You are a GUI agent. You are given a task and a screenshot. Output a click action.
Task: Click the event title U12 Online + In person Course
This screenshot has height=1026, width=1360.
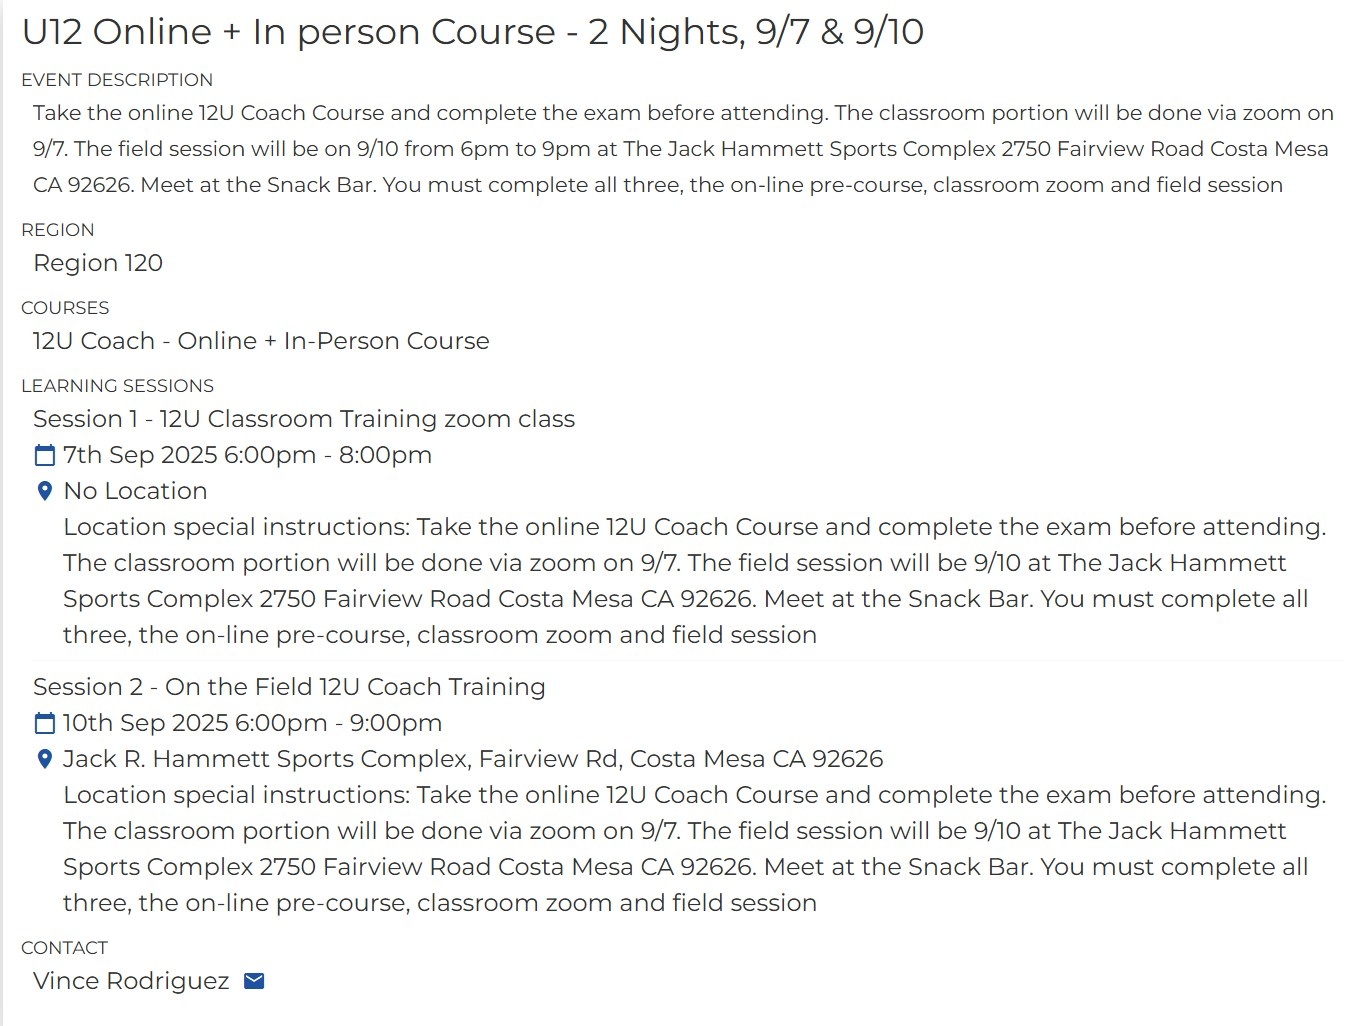473,32
